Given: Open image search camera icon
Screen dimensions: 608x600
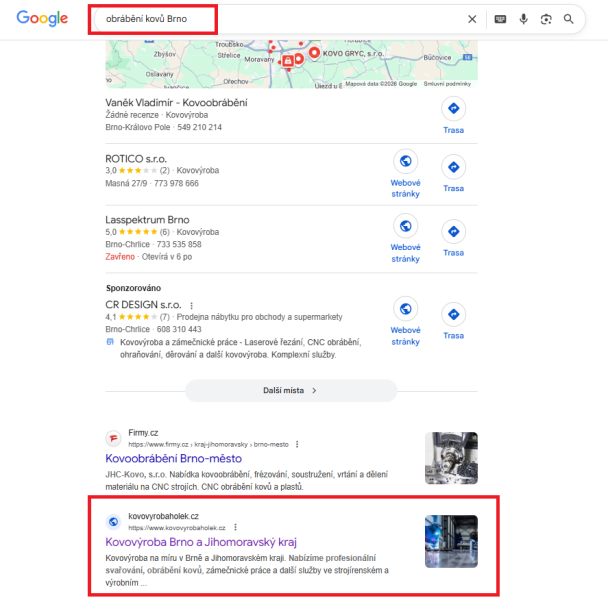Looking at the screenshot, I should click(x=546, y=19).
